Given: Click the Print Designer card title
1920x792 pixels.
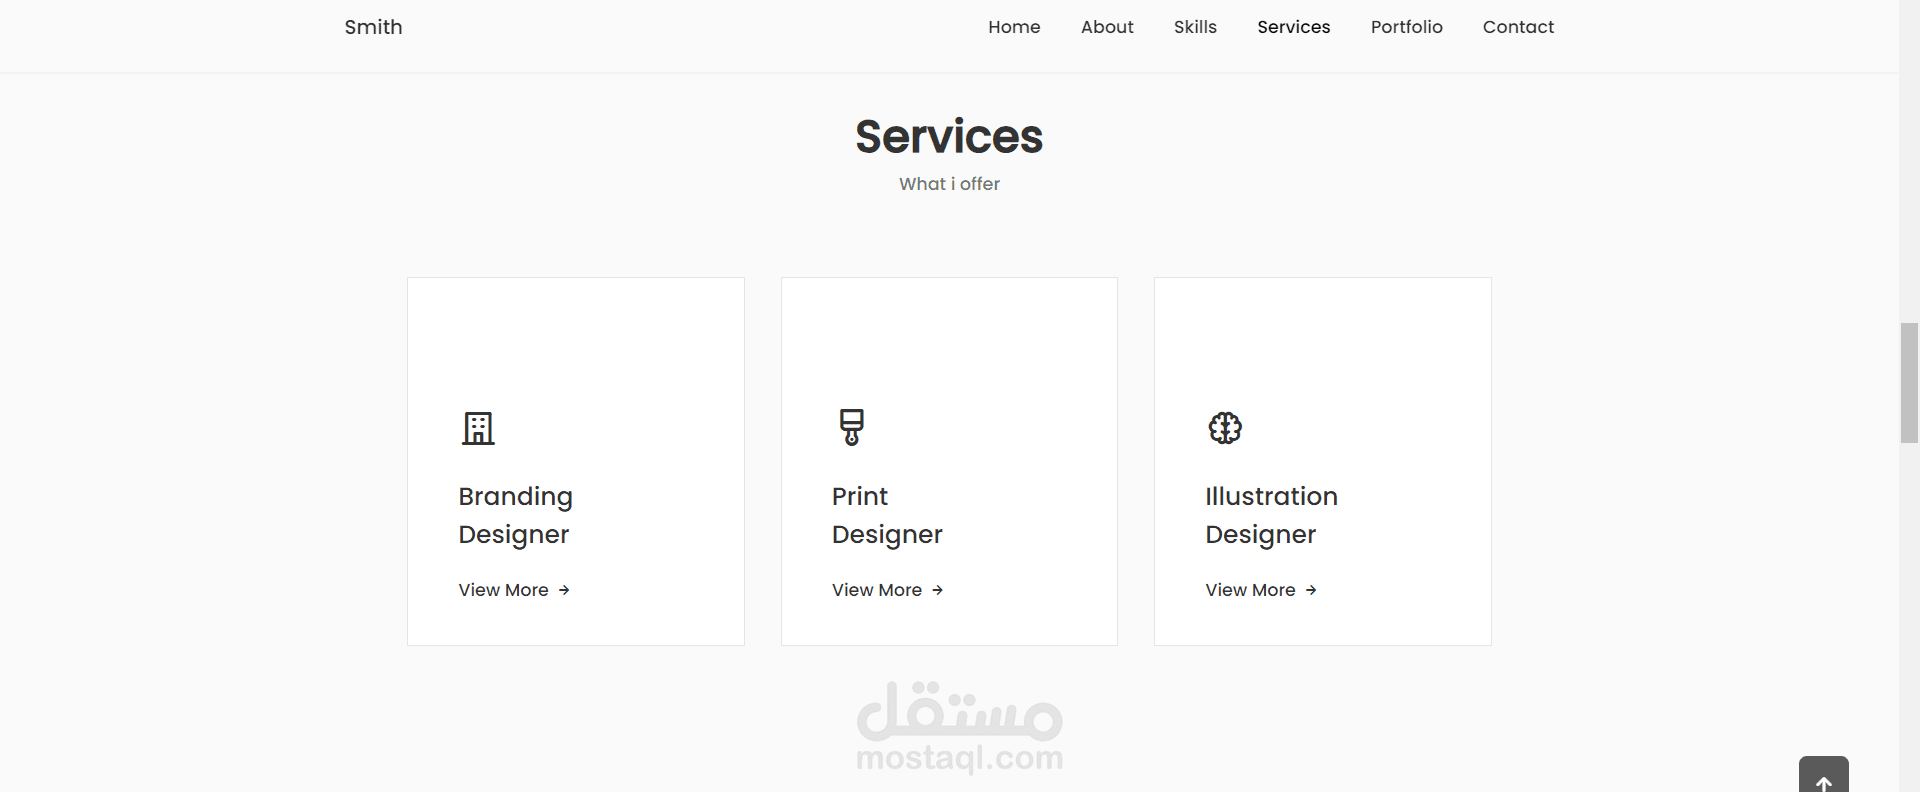Looking at the screenshot, I should (887, 515).
